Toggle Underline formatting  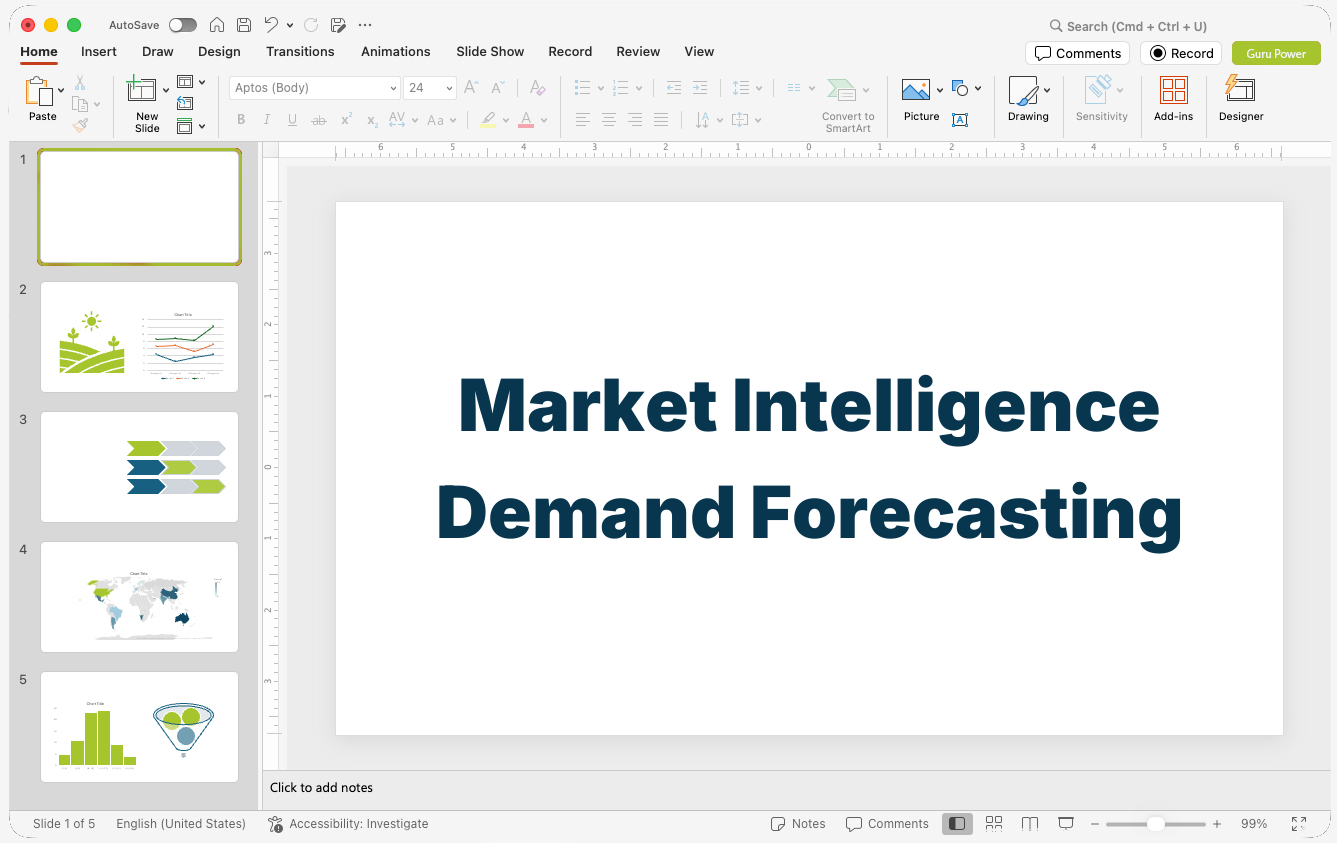(293, 120)
